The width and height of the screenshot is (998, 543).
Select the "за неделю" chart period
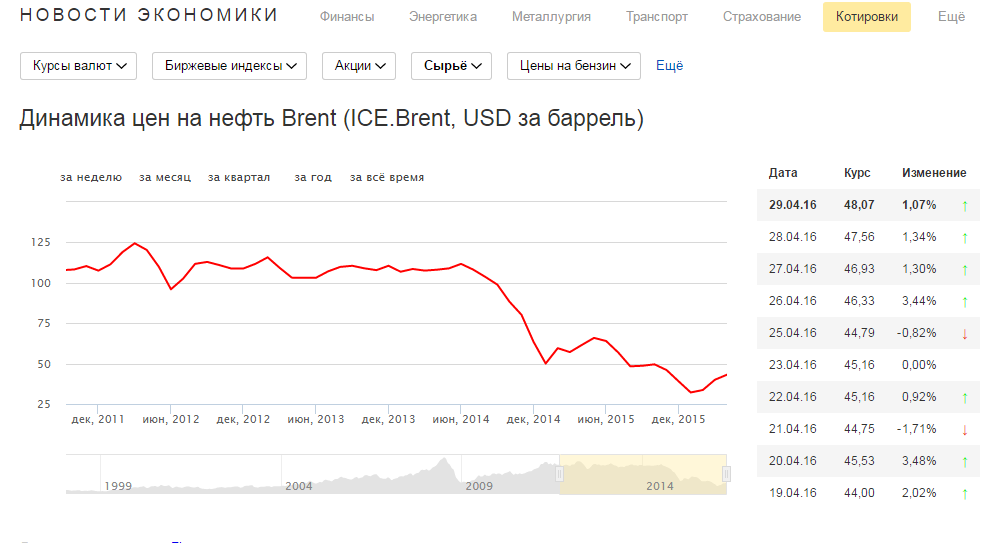coord(91,178)
